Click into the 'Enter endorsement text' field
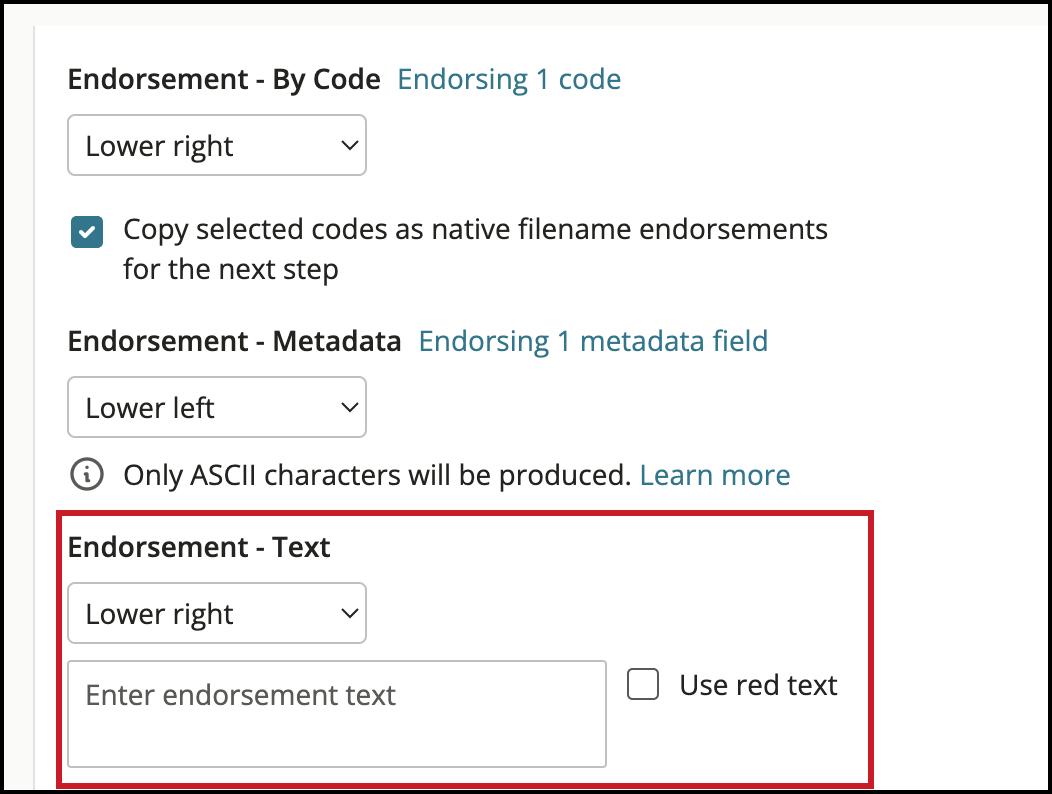Viewport: 1052px width, 794px height. pos(337,714)
